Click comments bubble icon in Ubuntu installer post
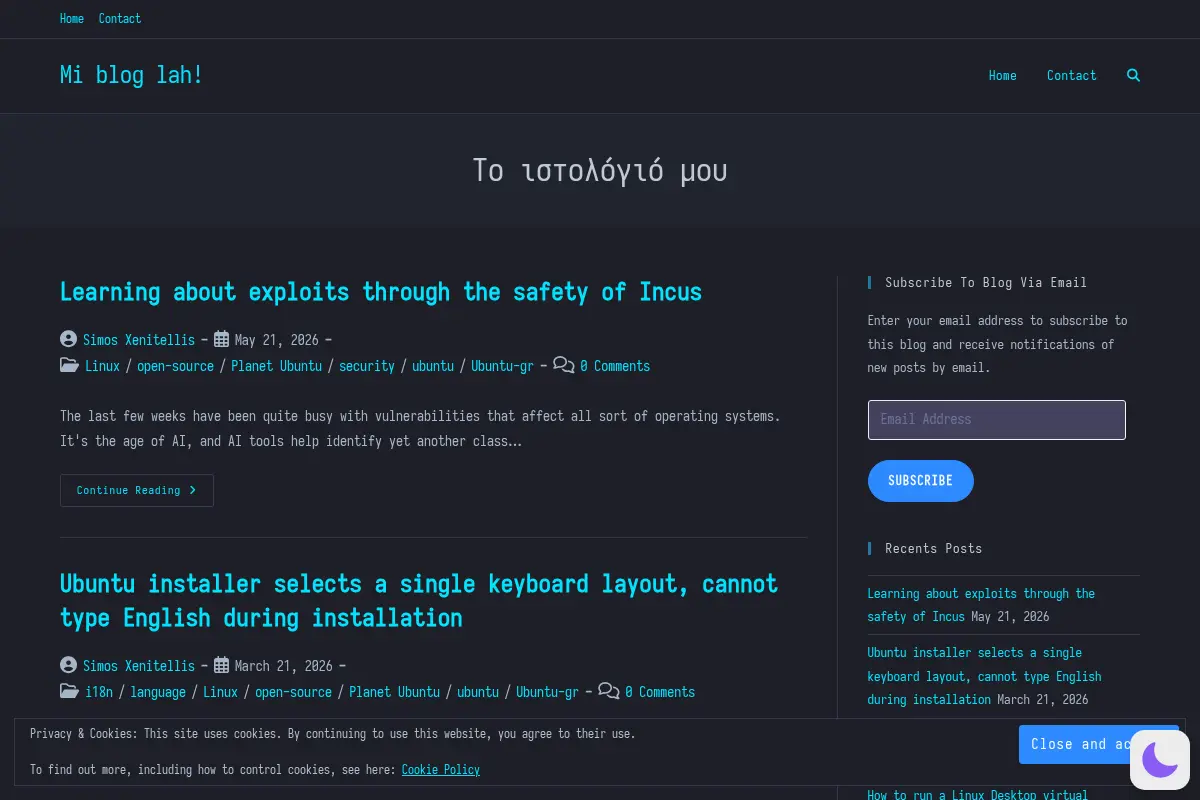 (x=609, y=691)
